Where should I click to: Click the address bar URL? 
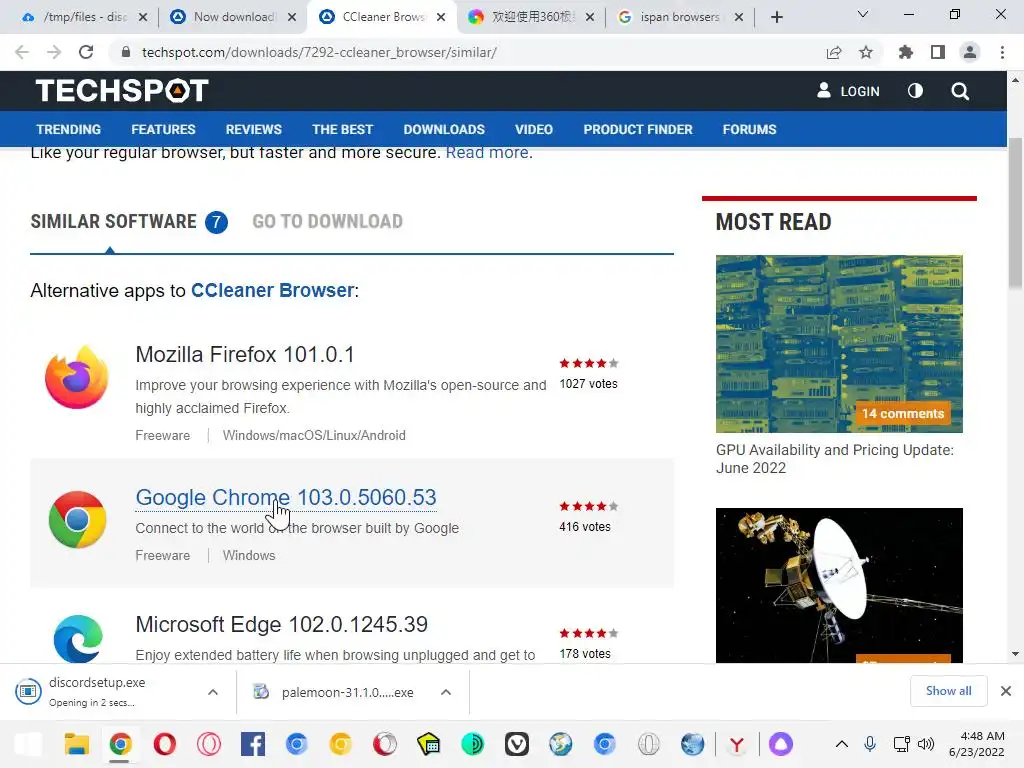click(319, 52)
